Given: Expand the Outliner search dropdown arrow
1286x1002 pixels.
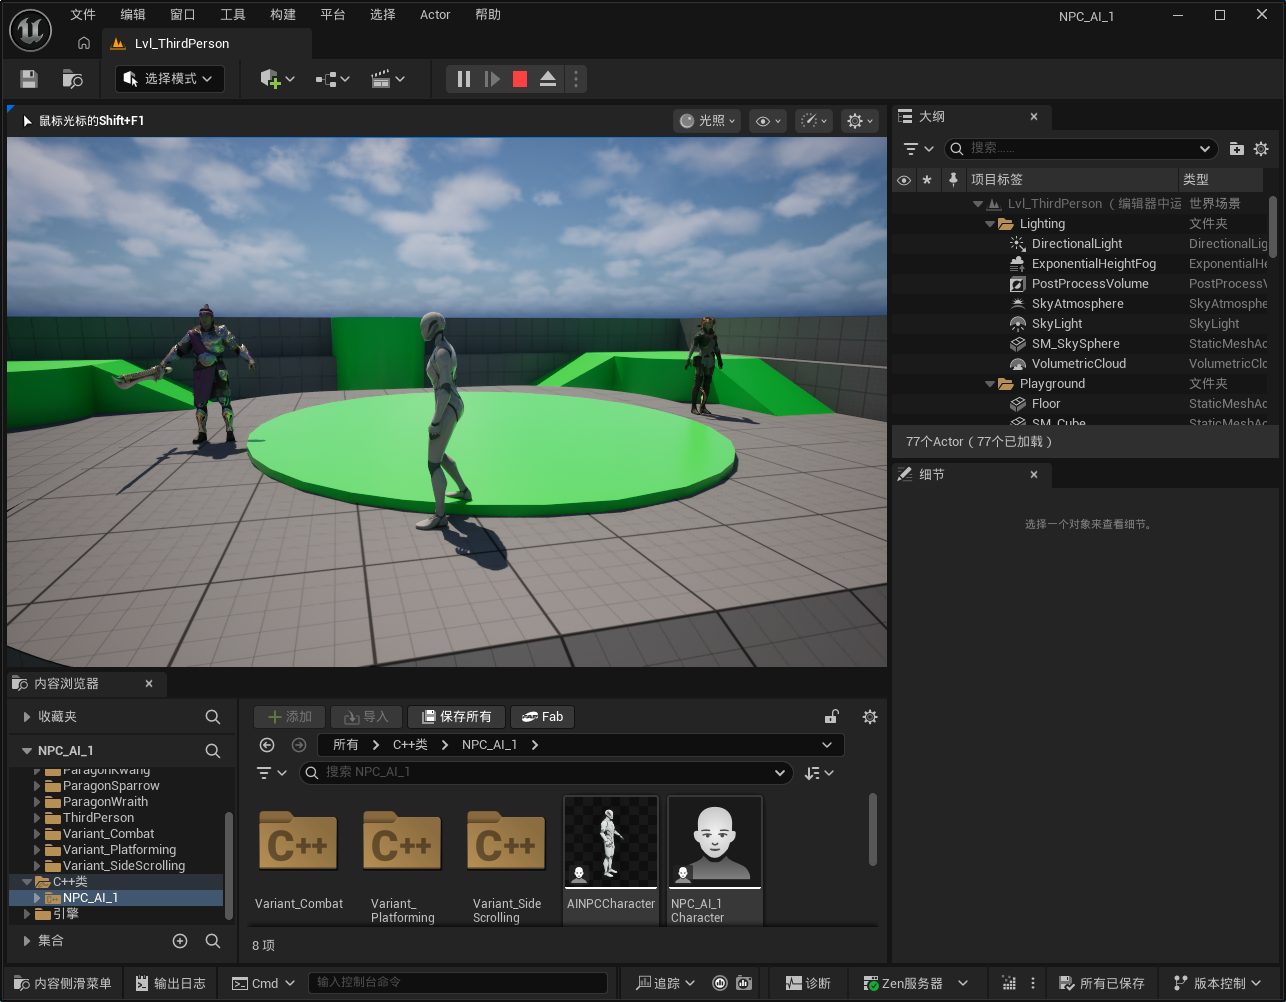Looking at the screenshot, I should pyautogui.click(x=1204, y=148).
